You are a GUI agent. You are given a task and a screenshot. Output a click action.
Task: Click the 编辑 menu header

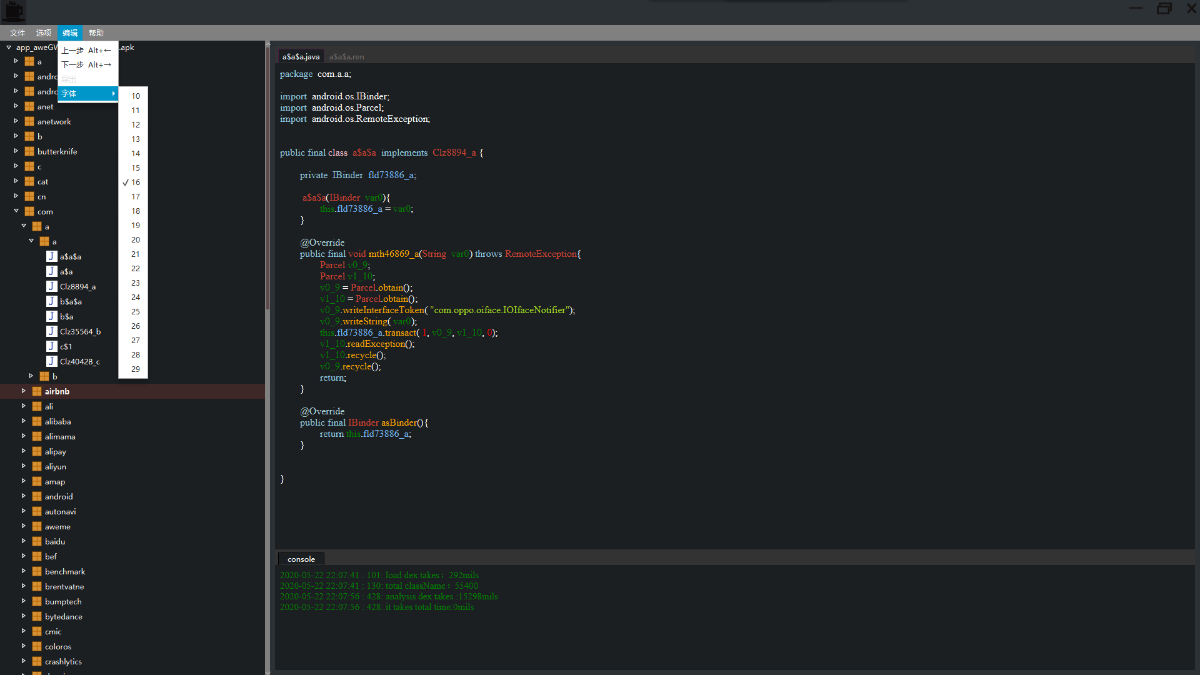click(x=70, y=33)
